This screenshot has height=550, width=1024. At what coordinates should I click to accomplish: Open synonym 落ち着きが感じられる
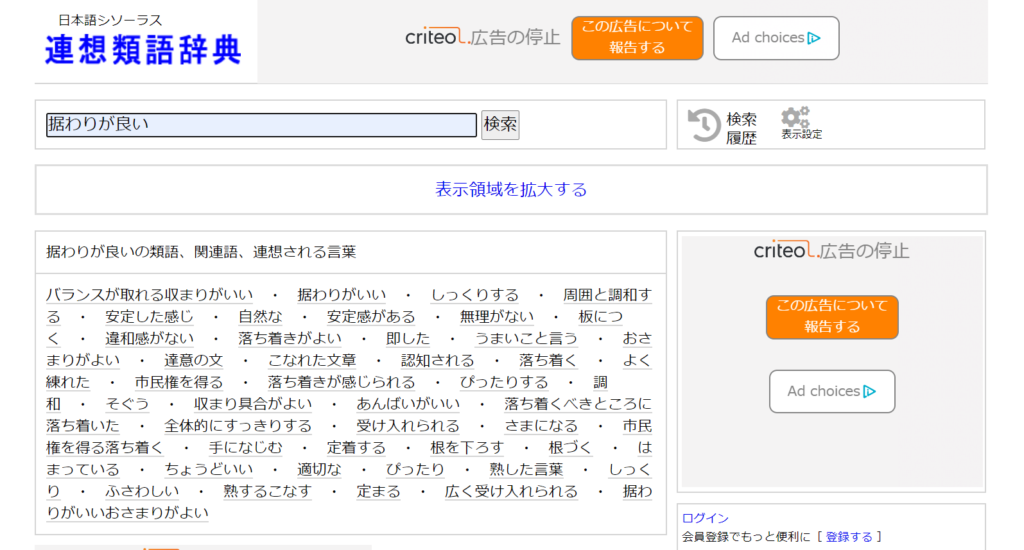point(342,382)
